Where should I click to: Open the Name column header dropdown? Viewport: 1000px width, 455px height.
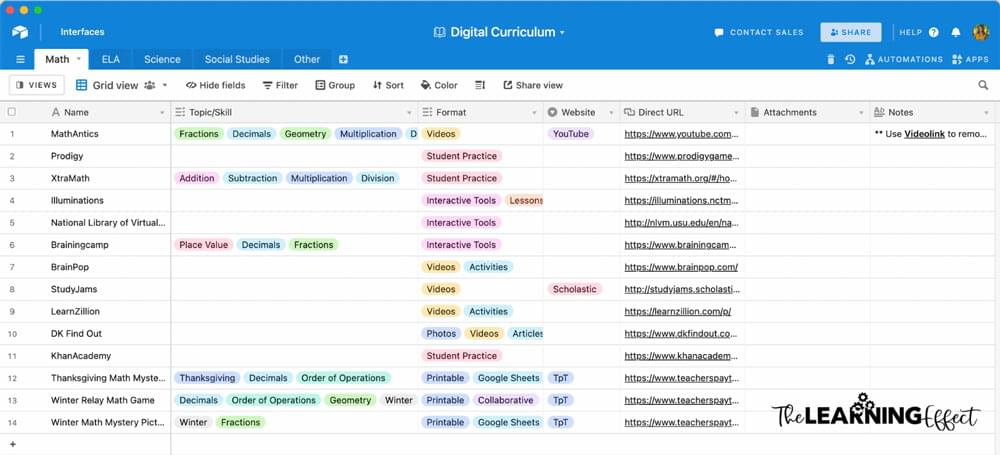161,112
